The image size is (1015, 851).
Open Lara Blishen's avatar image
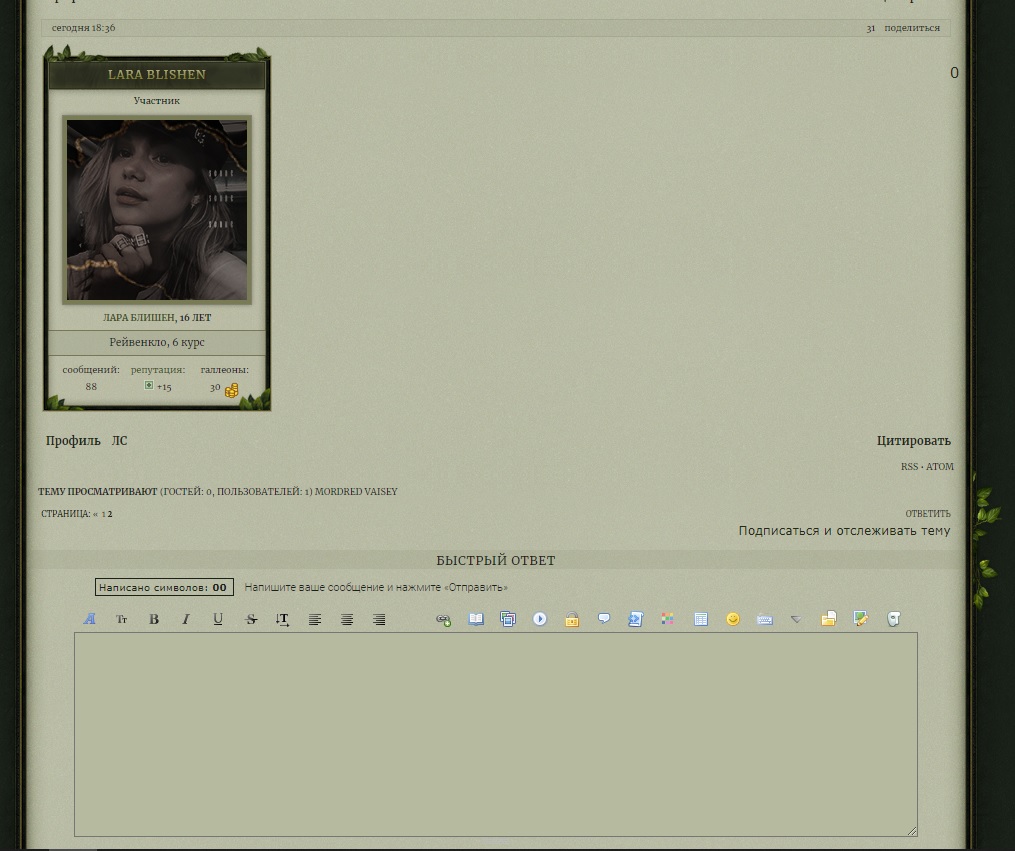157,210
